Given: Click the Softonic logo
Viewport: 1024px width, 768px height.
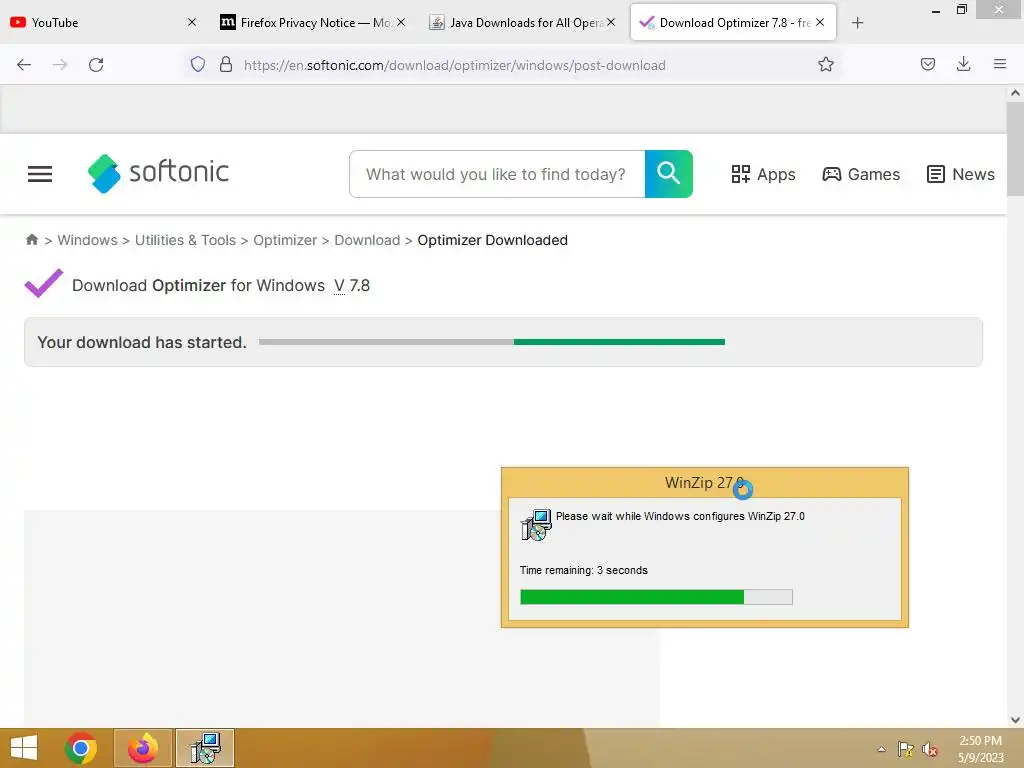Looking at the screenshot, I should [159, 173].
